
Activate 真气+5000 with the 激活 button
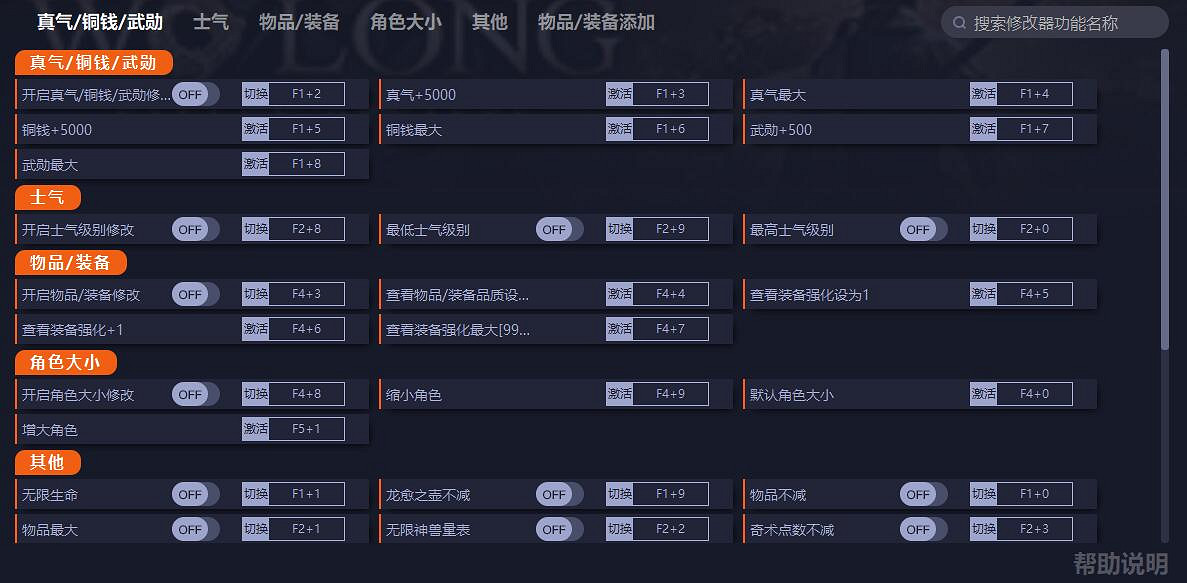pos(619,93)
